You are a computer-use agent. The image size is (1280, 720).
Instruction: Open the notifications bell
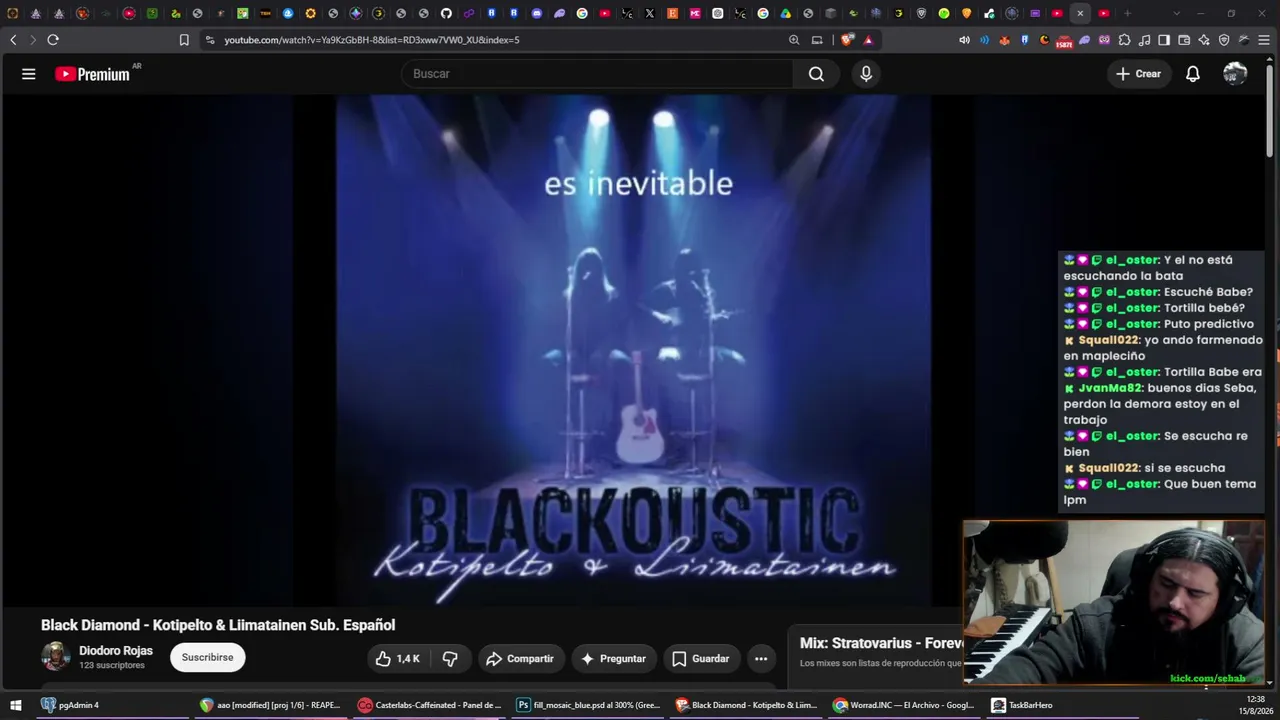[x=1193, y=74]
